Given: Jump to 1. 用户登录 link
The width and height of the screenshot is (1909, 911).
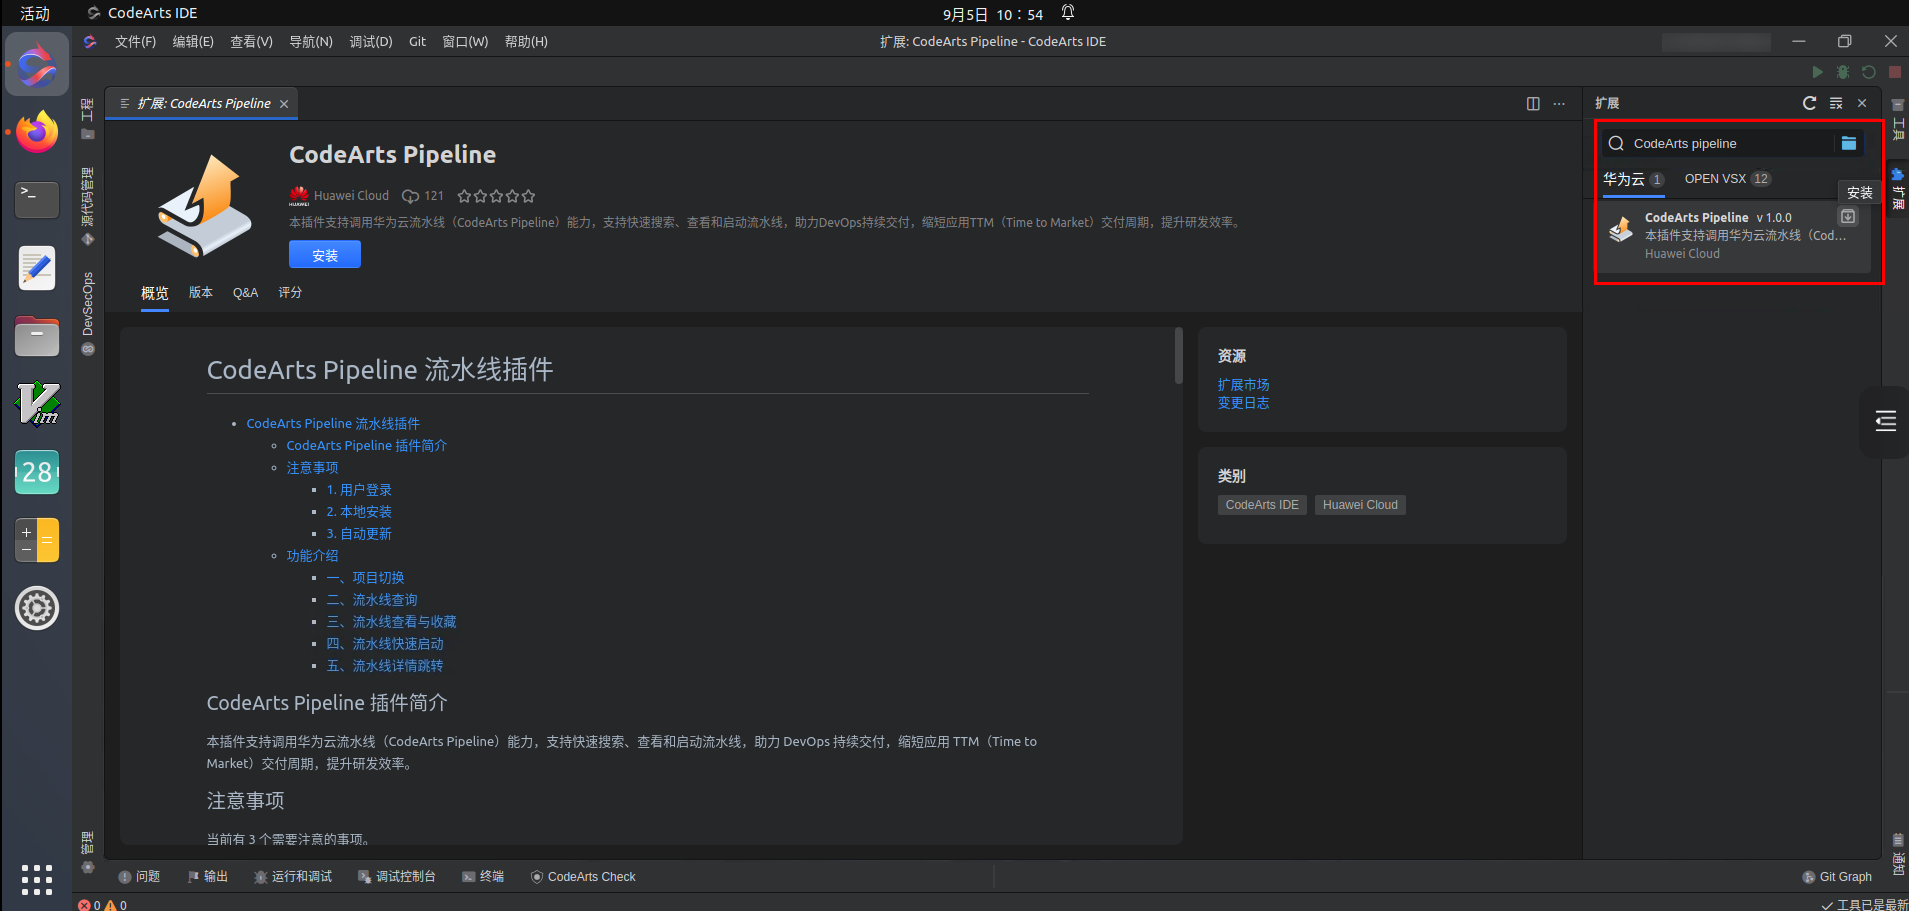Looking at the screenshot, I should tap(359, 490).
